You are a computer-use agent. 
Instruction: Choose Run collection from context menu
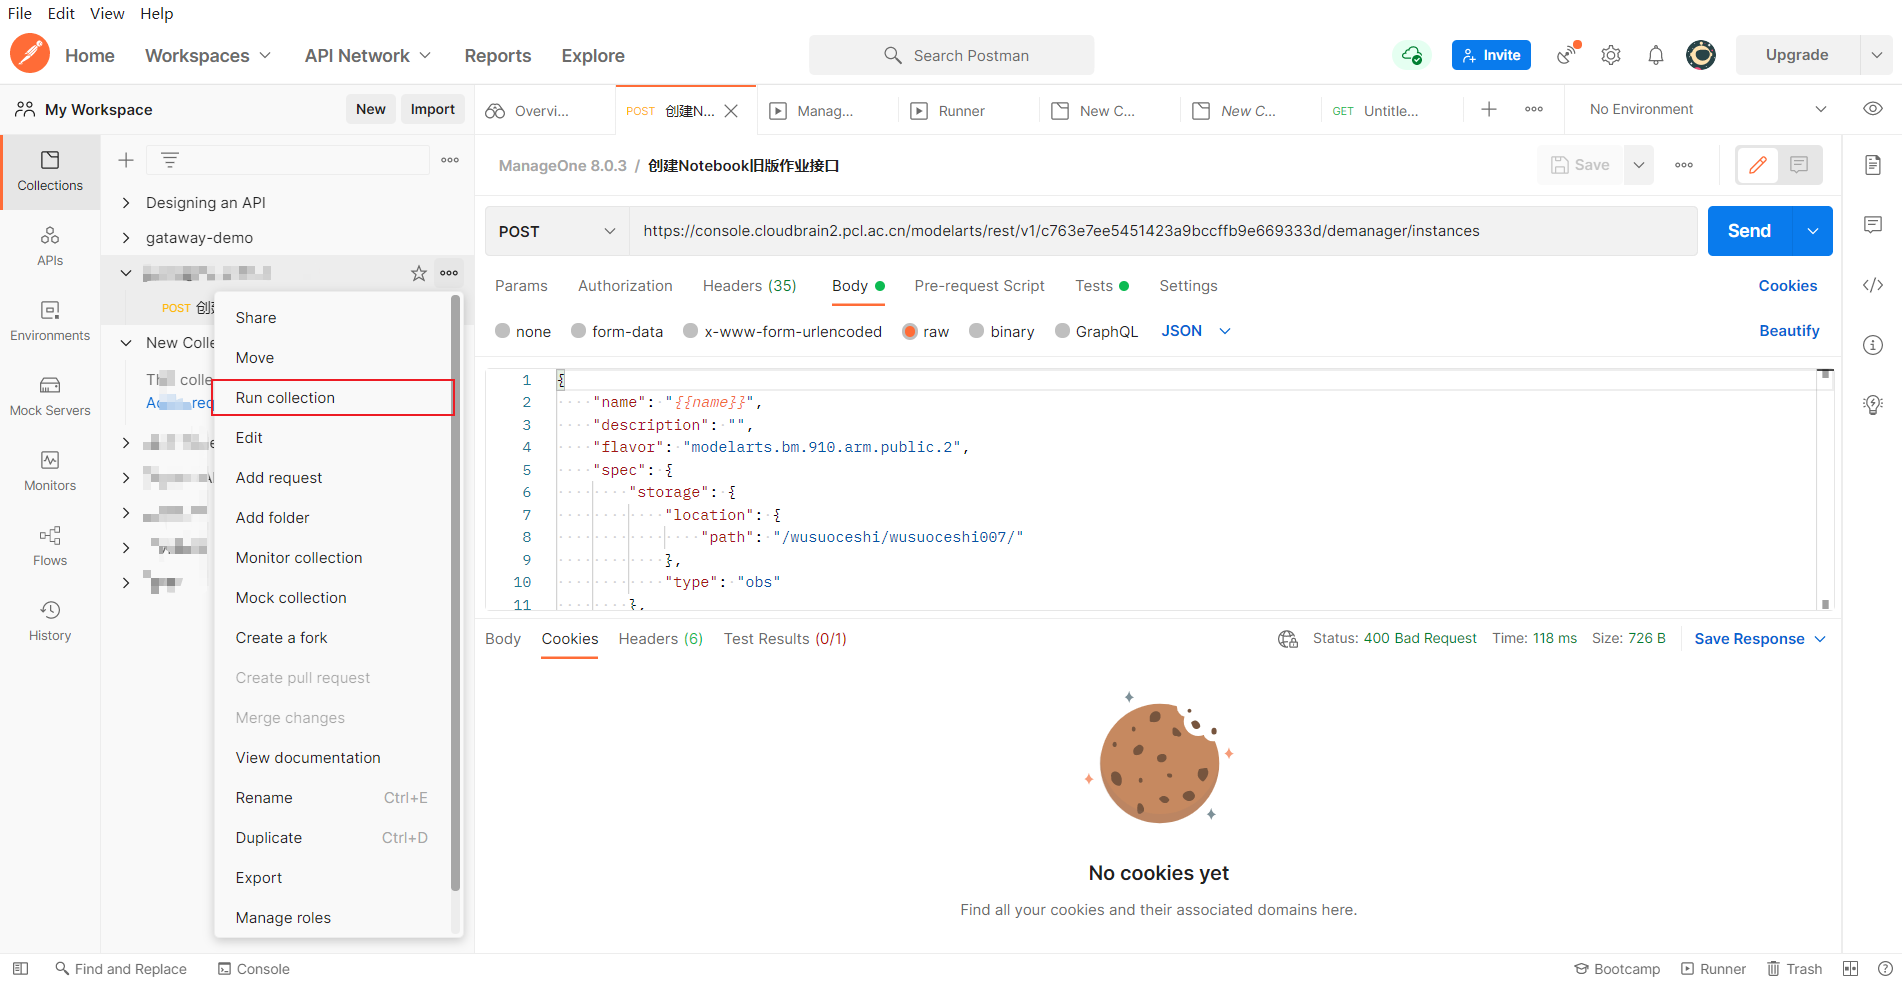coord(334,398)
